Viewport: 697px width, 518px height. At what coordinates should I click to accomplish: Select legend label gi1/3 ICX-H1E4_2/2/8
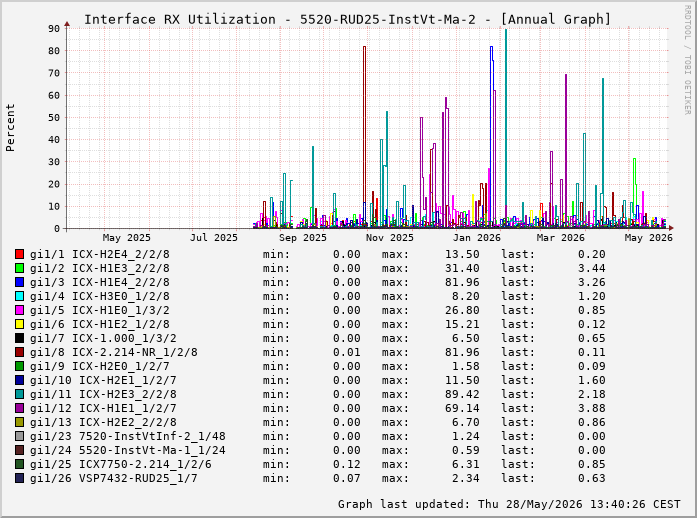point(100,282)
